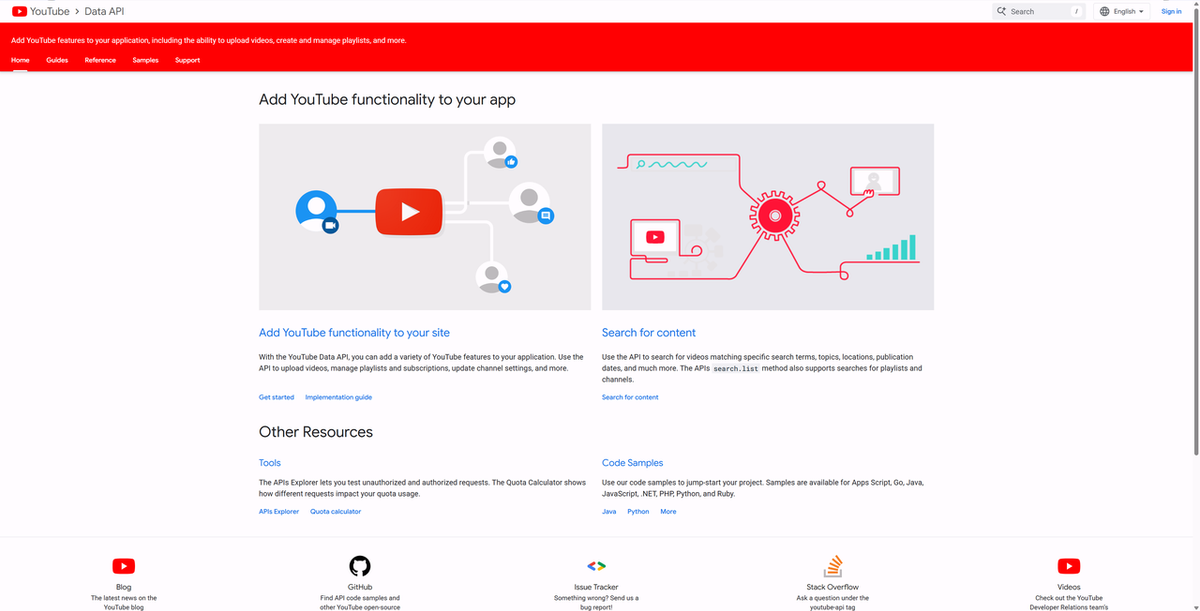
Task: Click the slash shortcut key in search box
Action: [x=1076, y=11]
